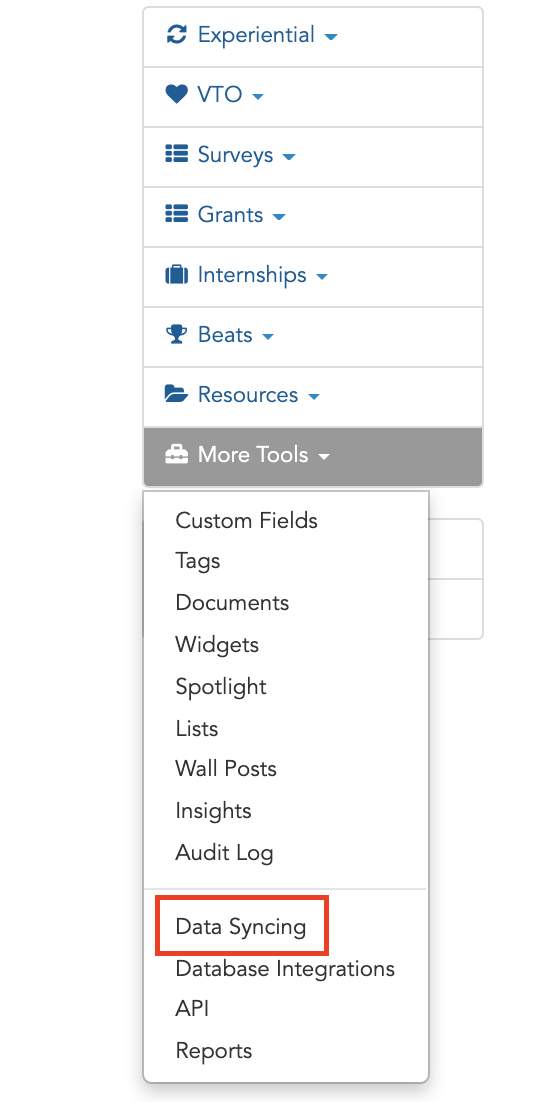Choose Database Integrations menu entry
The image size is (542, 1102).
[x=285, y=968]
